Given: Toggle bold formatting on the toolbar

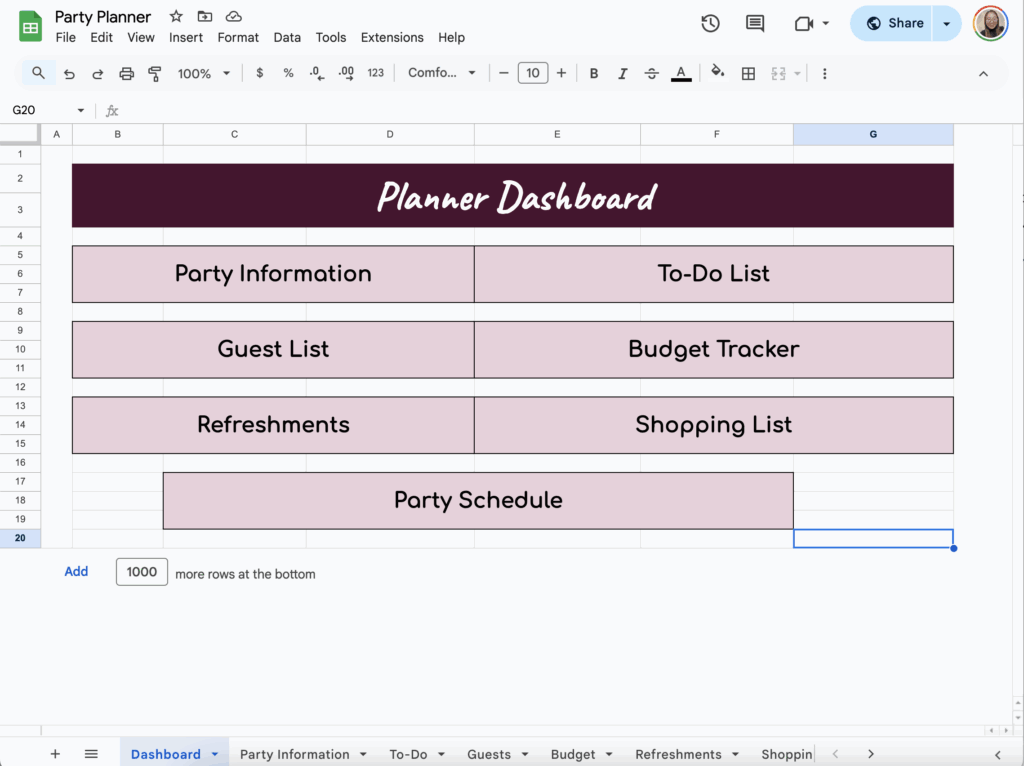Looking at the screenshot, I should pos(593,72).
